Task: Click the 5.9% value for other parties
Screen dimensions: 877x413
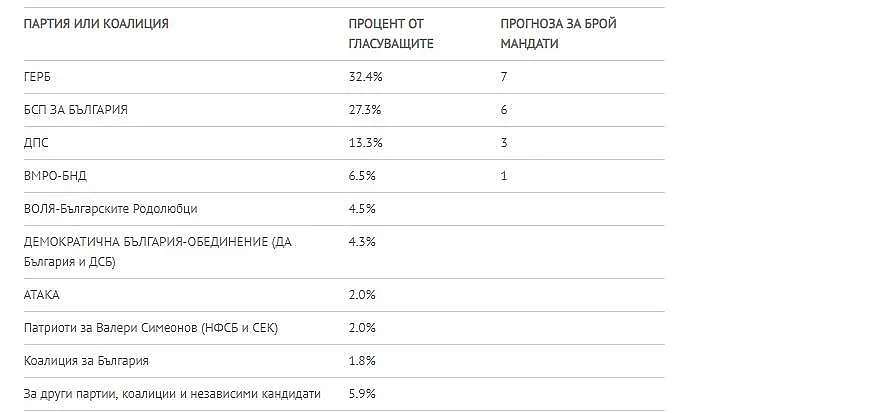Action: (362, 394)
